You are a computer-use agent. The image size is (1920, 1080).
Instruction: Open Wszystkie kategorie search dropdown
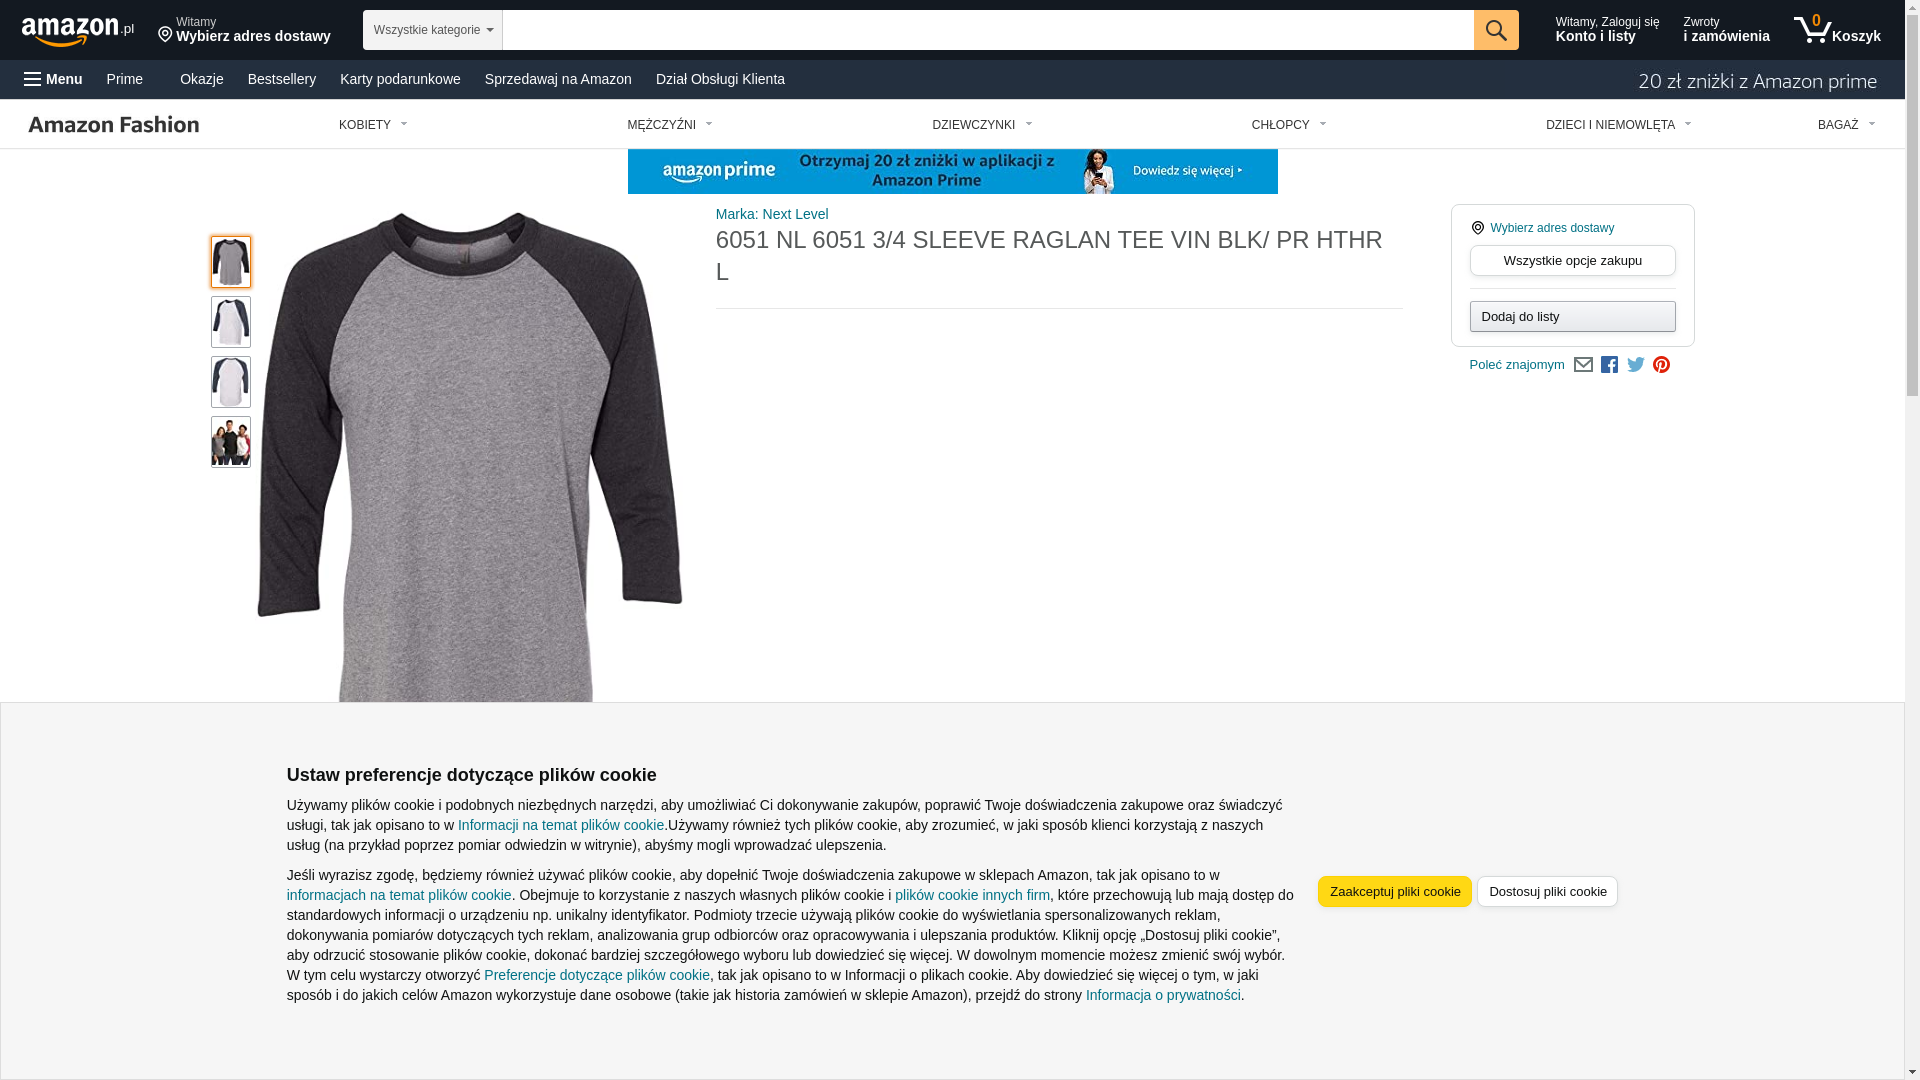click(432, 30)
